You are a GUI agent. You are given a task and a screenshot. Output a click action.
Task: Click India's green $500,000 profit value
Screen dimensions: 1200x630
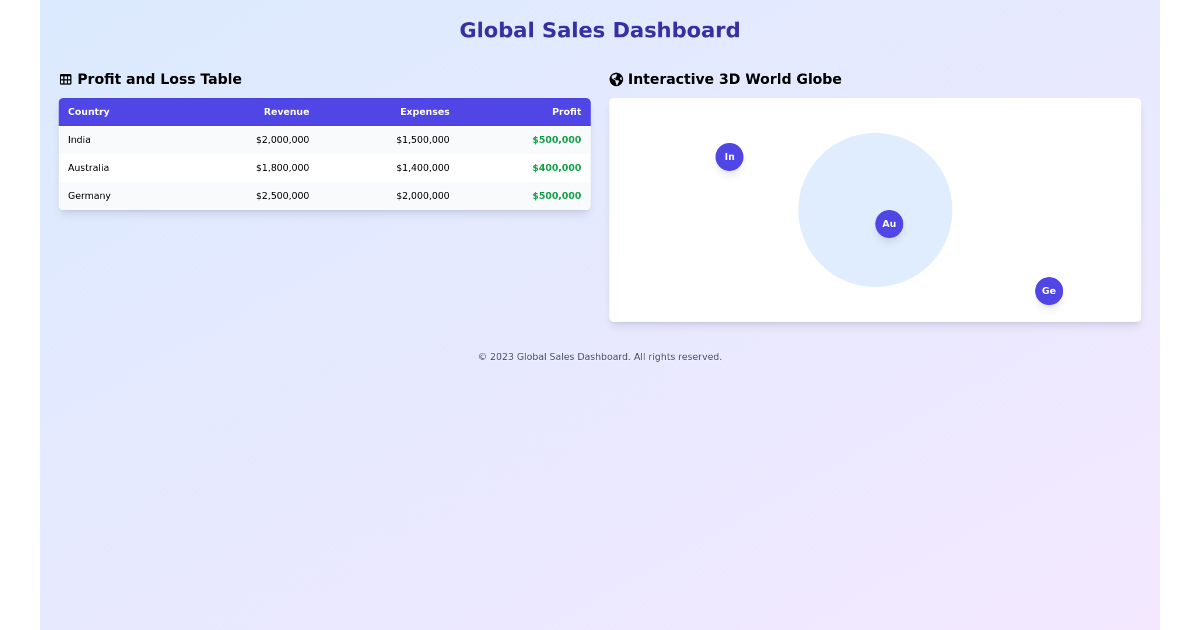pyautogui.click(x=556, y=140)
